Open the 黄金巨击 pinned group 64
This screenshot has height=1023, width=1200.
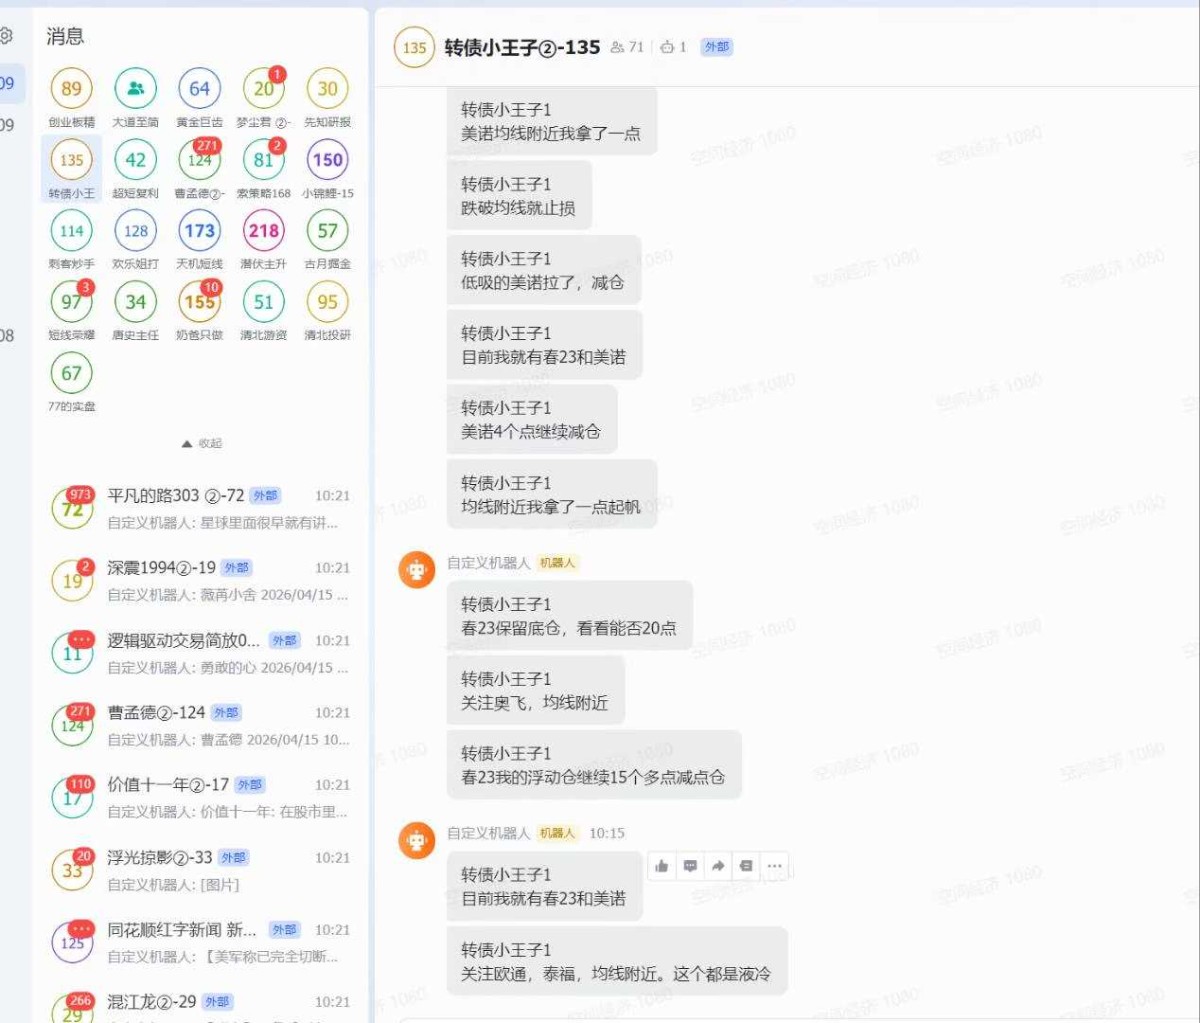pos(199,89)
